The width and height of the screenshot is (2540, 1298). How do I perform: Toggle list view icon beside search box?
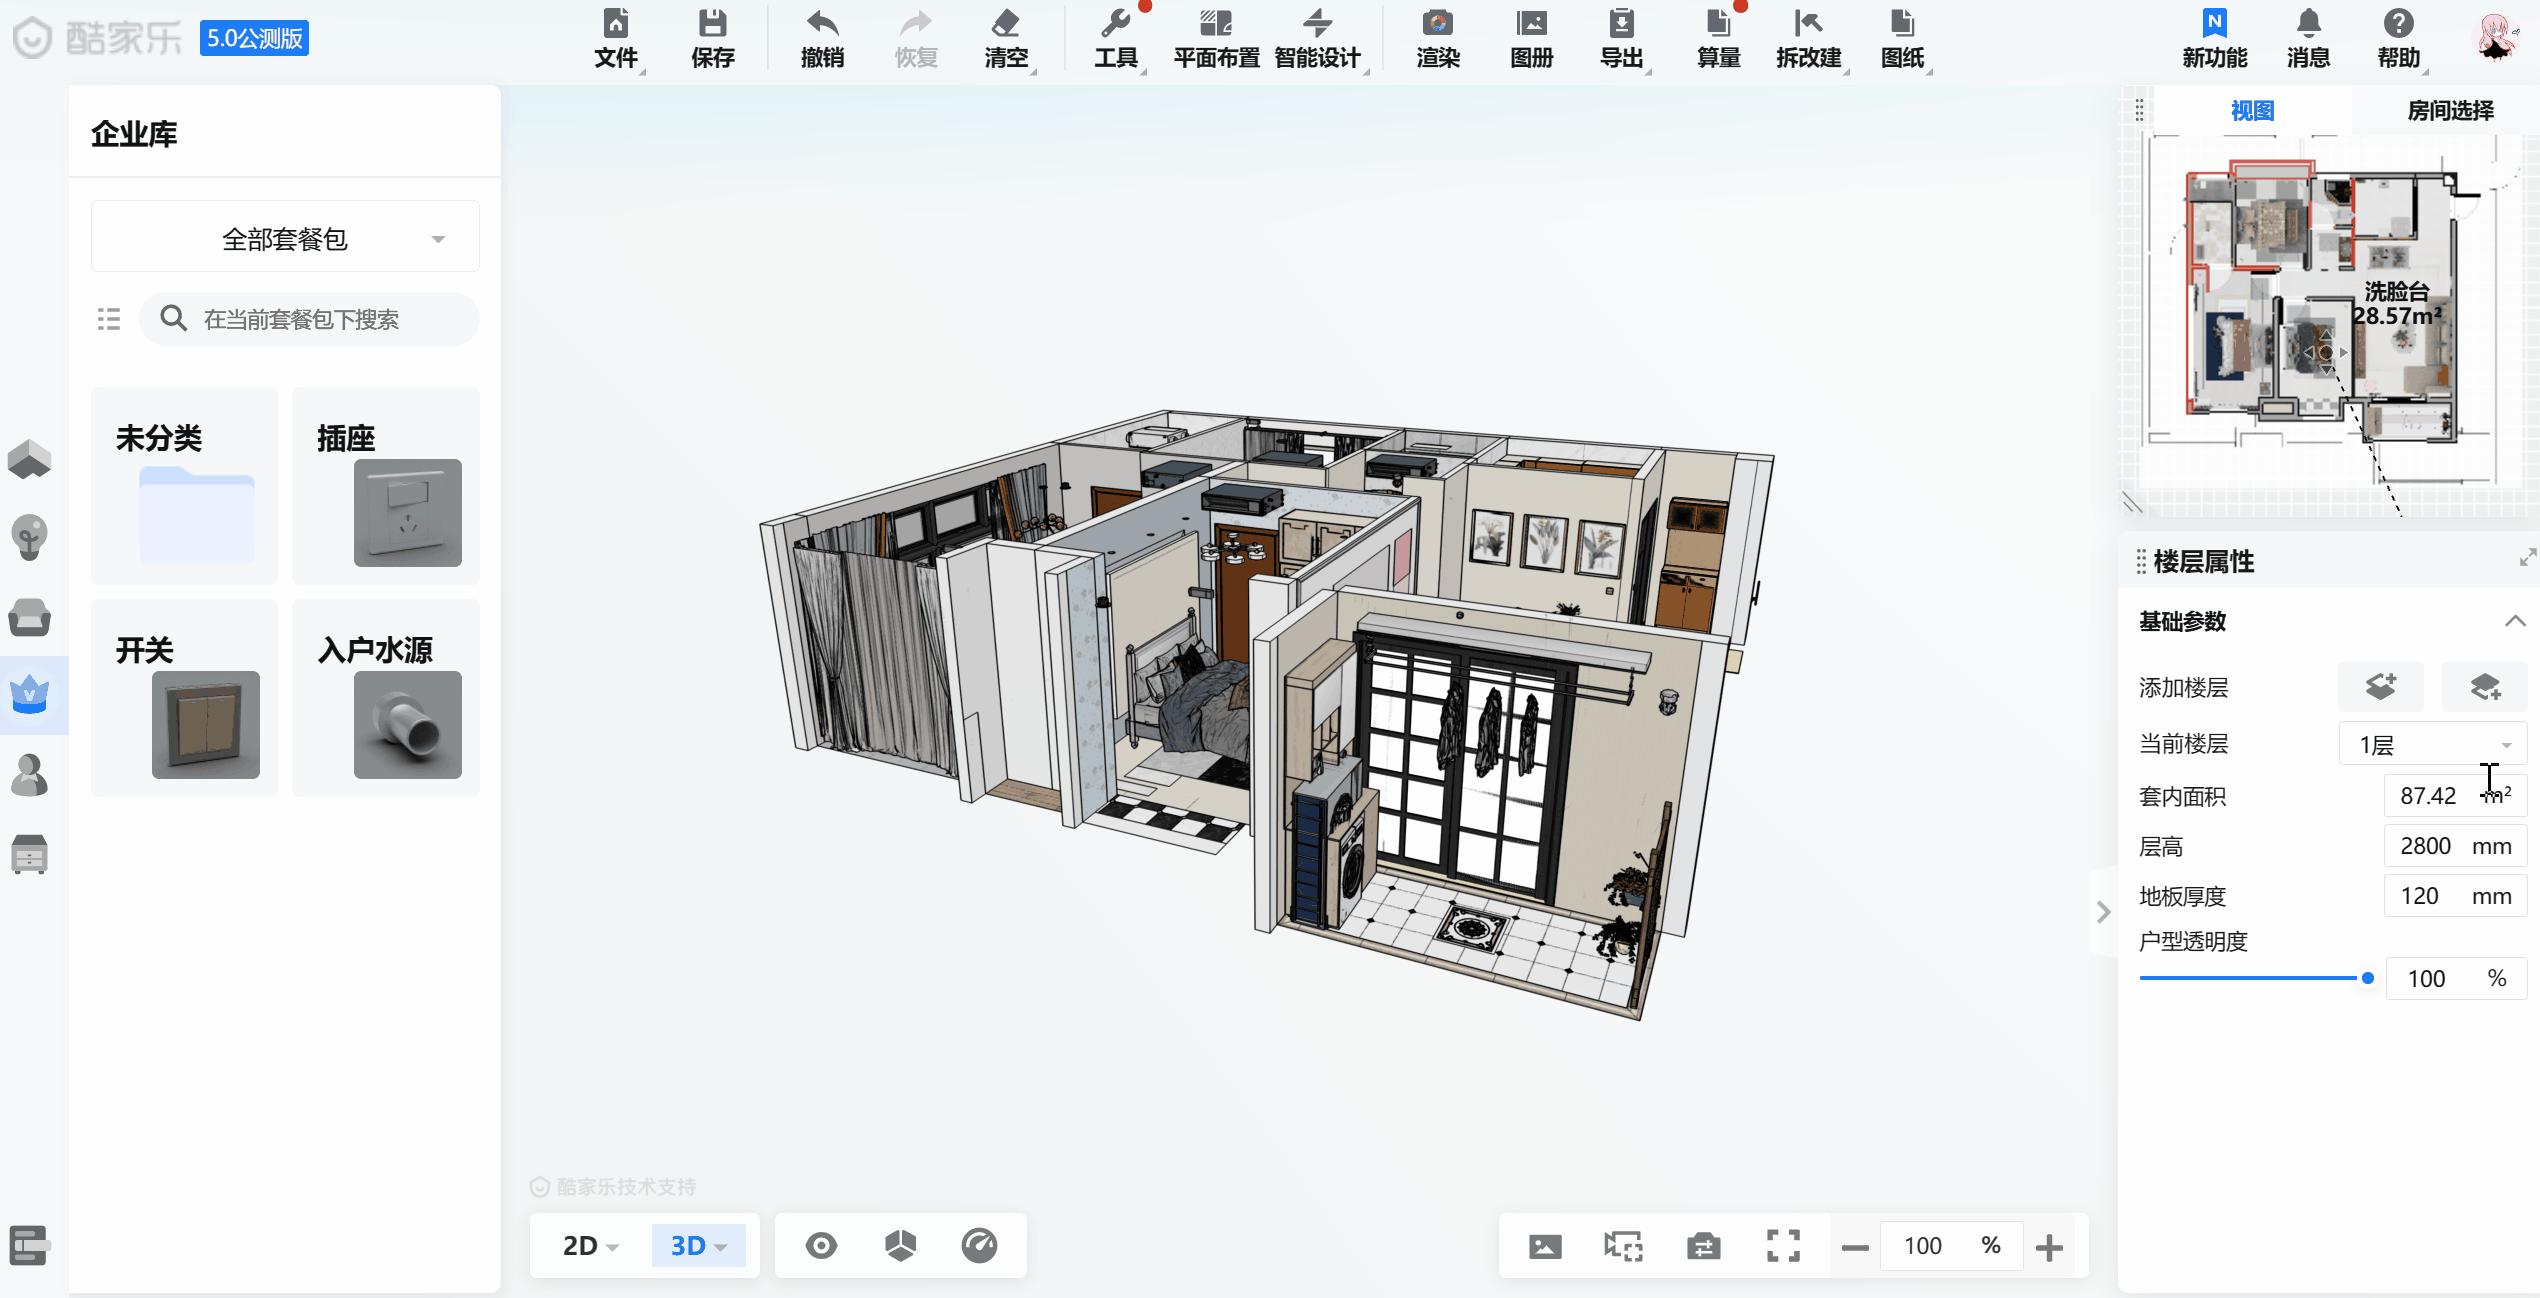pyautogui.click(x=109, y=319)
